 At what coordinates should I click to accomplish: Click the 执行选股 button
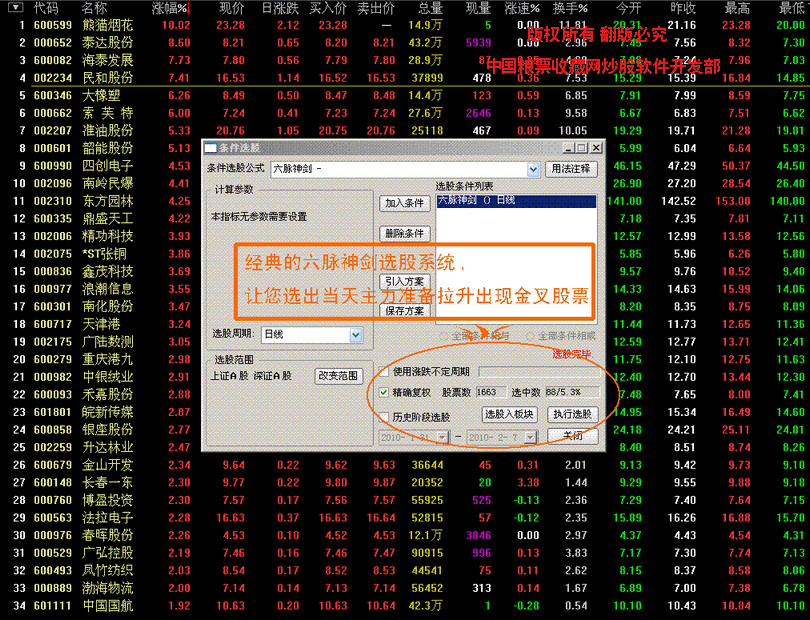572,414
